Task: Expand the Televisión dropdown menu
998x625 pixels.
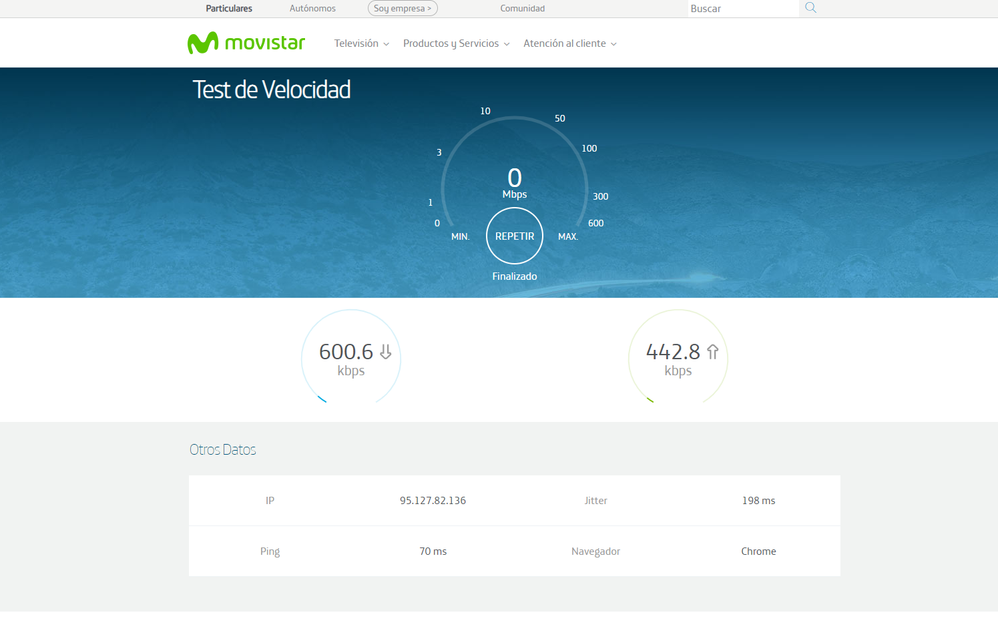Action: click(x=361, y=44)
